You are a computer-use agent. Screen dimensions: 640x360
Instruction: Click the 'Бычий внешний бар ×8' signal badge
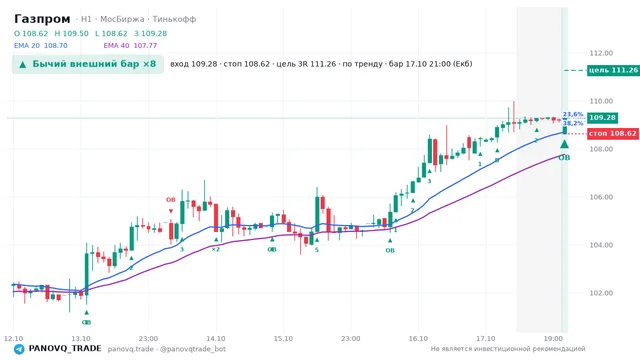tap(88, 64)
